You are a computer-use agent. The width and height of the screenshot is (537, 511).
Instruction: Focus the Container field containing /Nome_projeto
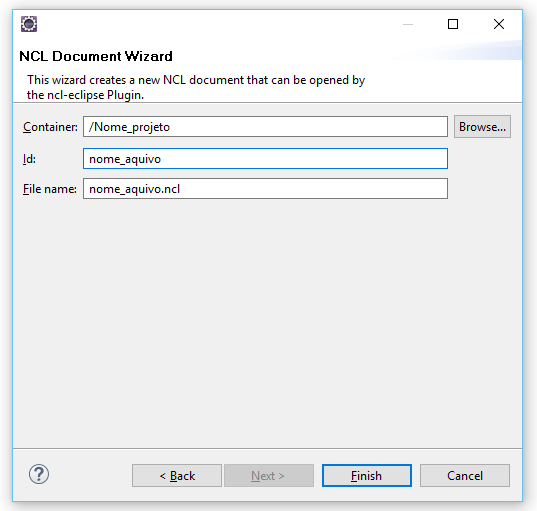[x=265, y=127]
